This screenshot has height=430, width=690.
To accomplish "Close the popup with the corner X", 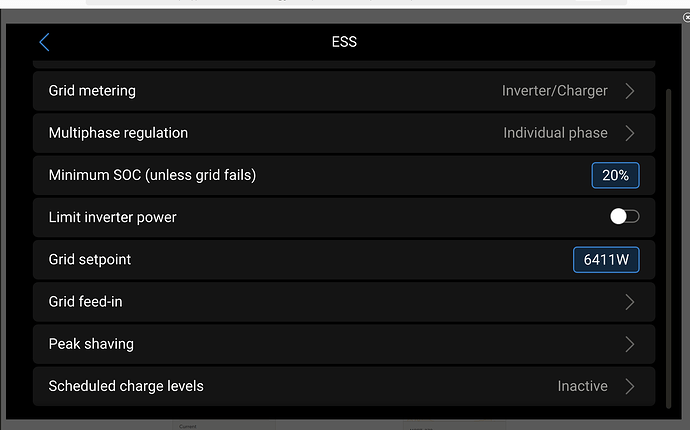I will coord(686,18).
